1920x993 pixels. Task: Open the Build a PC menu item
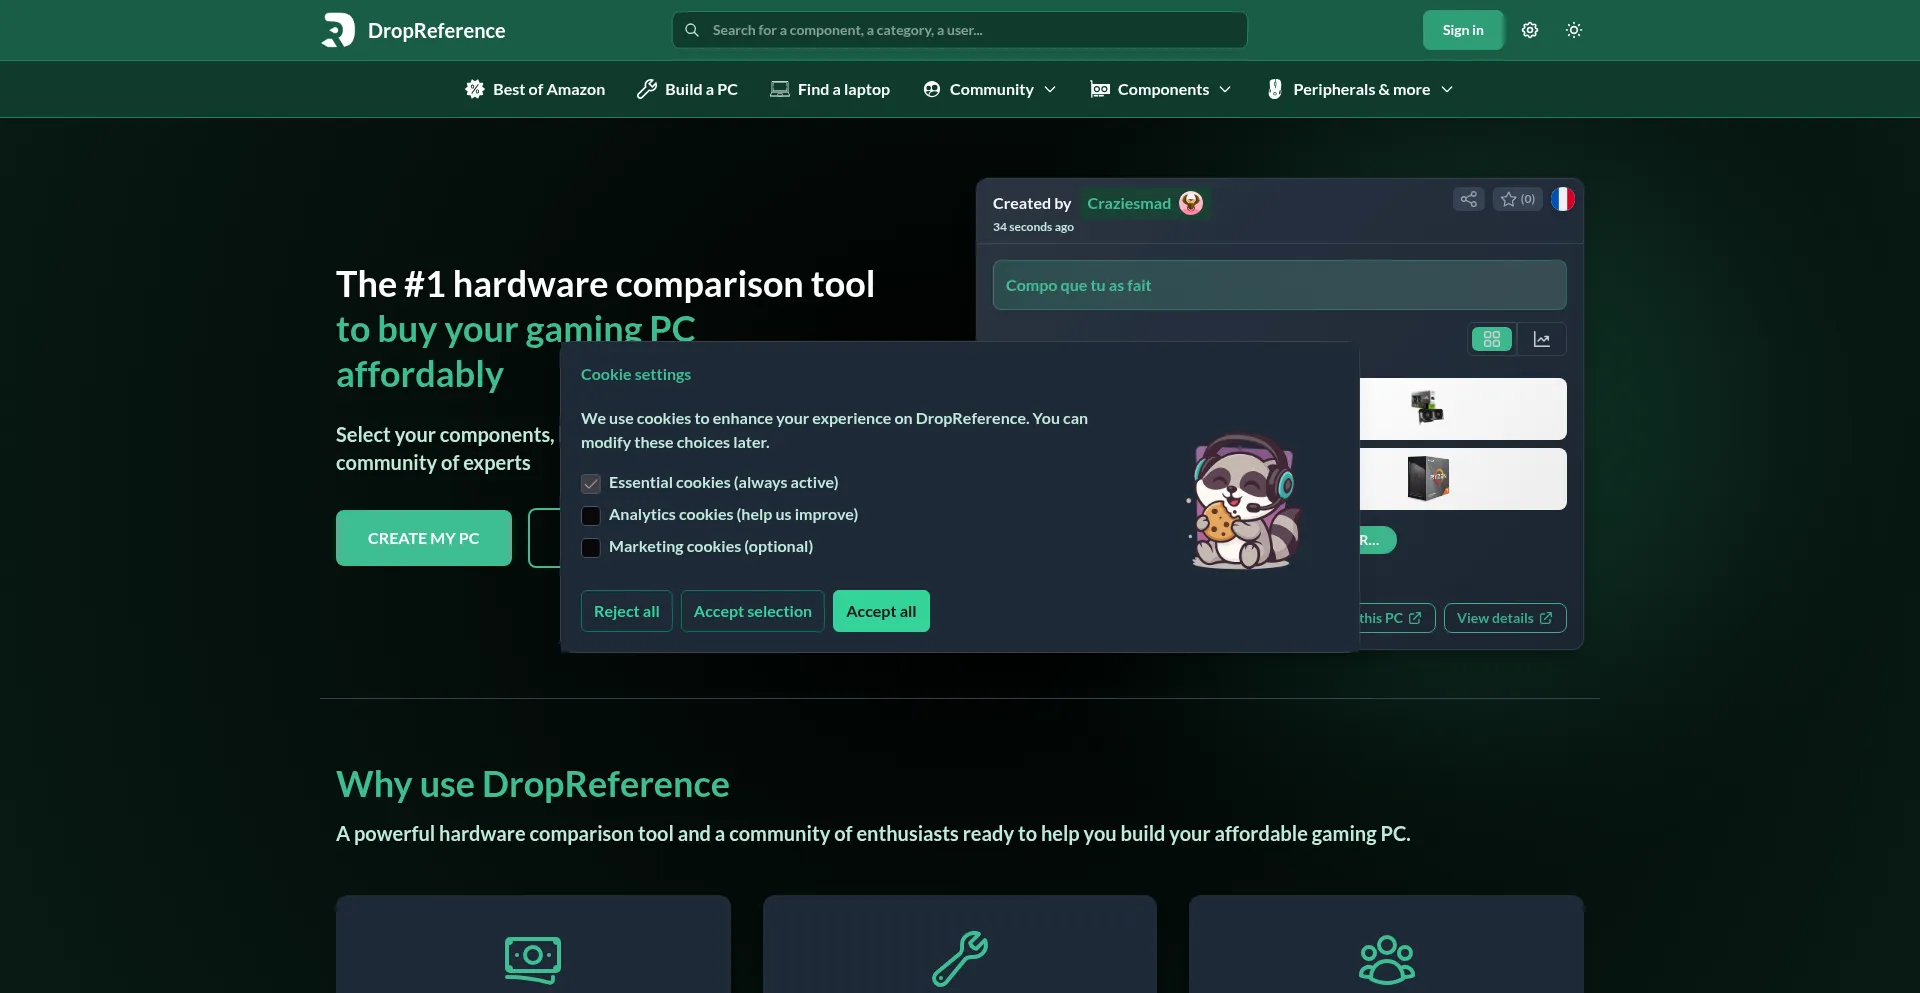[687, 89]
